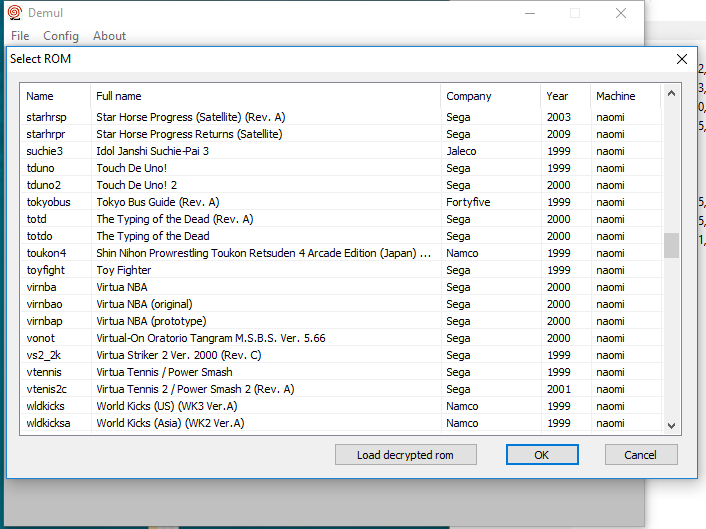Sort list by Machine column header

pyautogui.click(x=625, y=96)
